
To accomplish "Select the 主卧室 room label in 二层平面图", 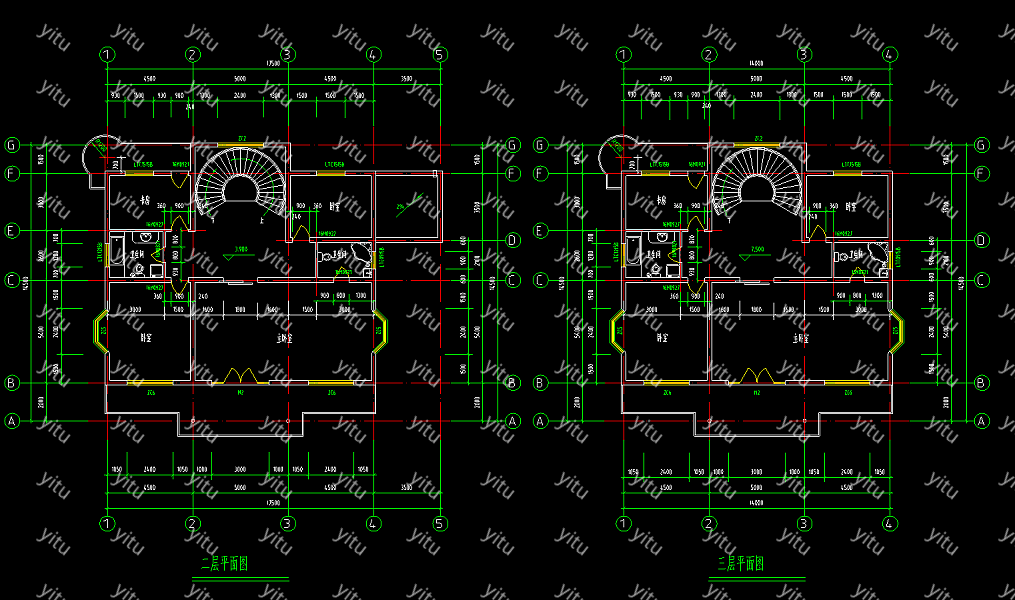I will point(284,338).
